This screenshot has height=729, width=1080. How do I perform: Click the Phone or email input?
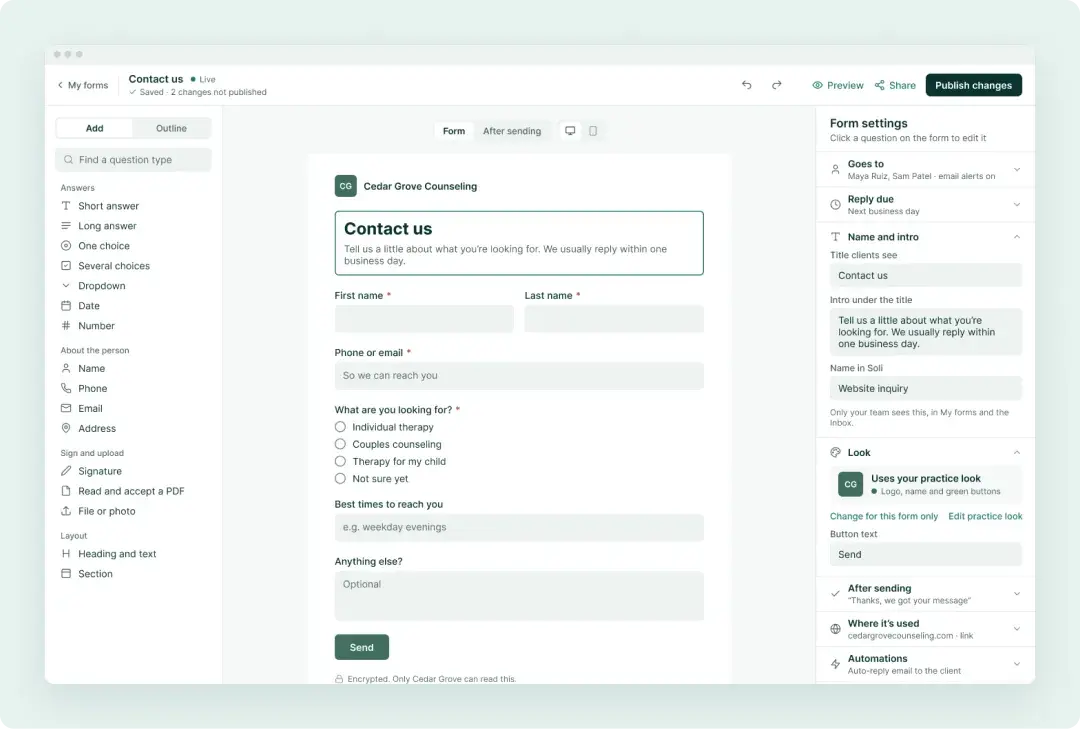(519, 376)
